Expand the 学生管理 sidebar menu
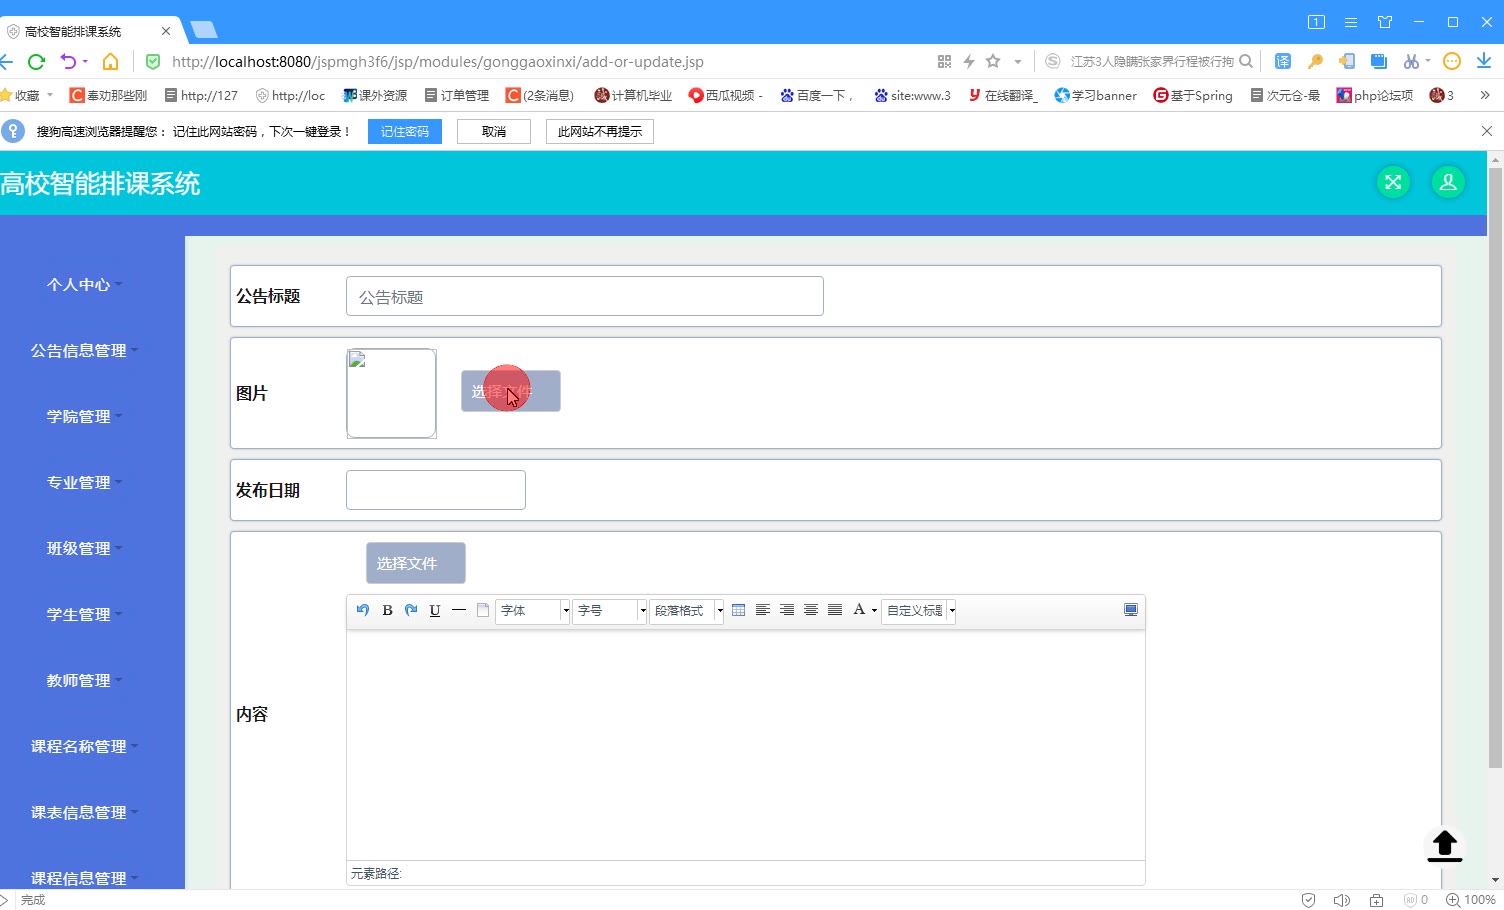Viewport: 1504px width, 910px height. click(x=84, y=615)
